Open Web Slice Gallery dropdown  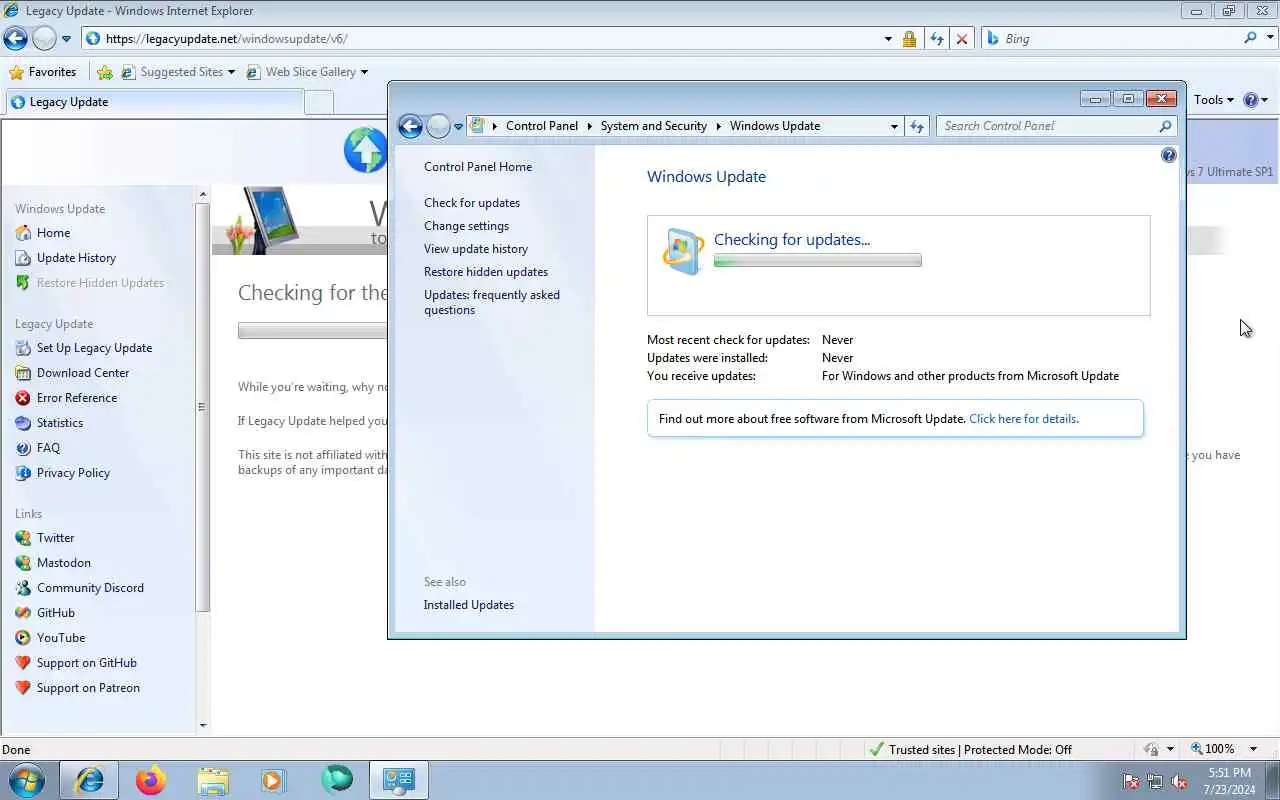point(307,72)
